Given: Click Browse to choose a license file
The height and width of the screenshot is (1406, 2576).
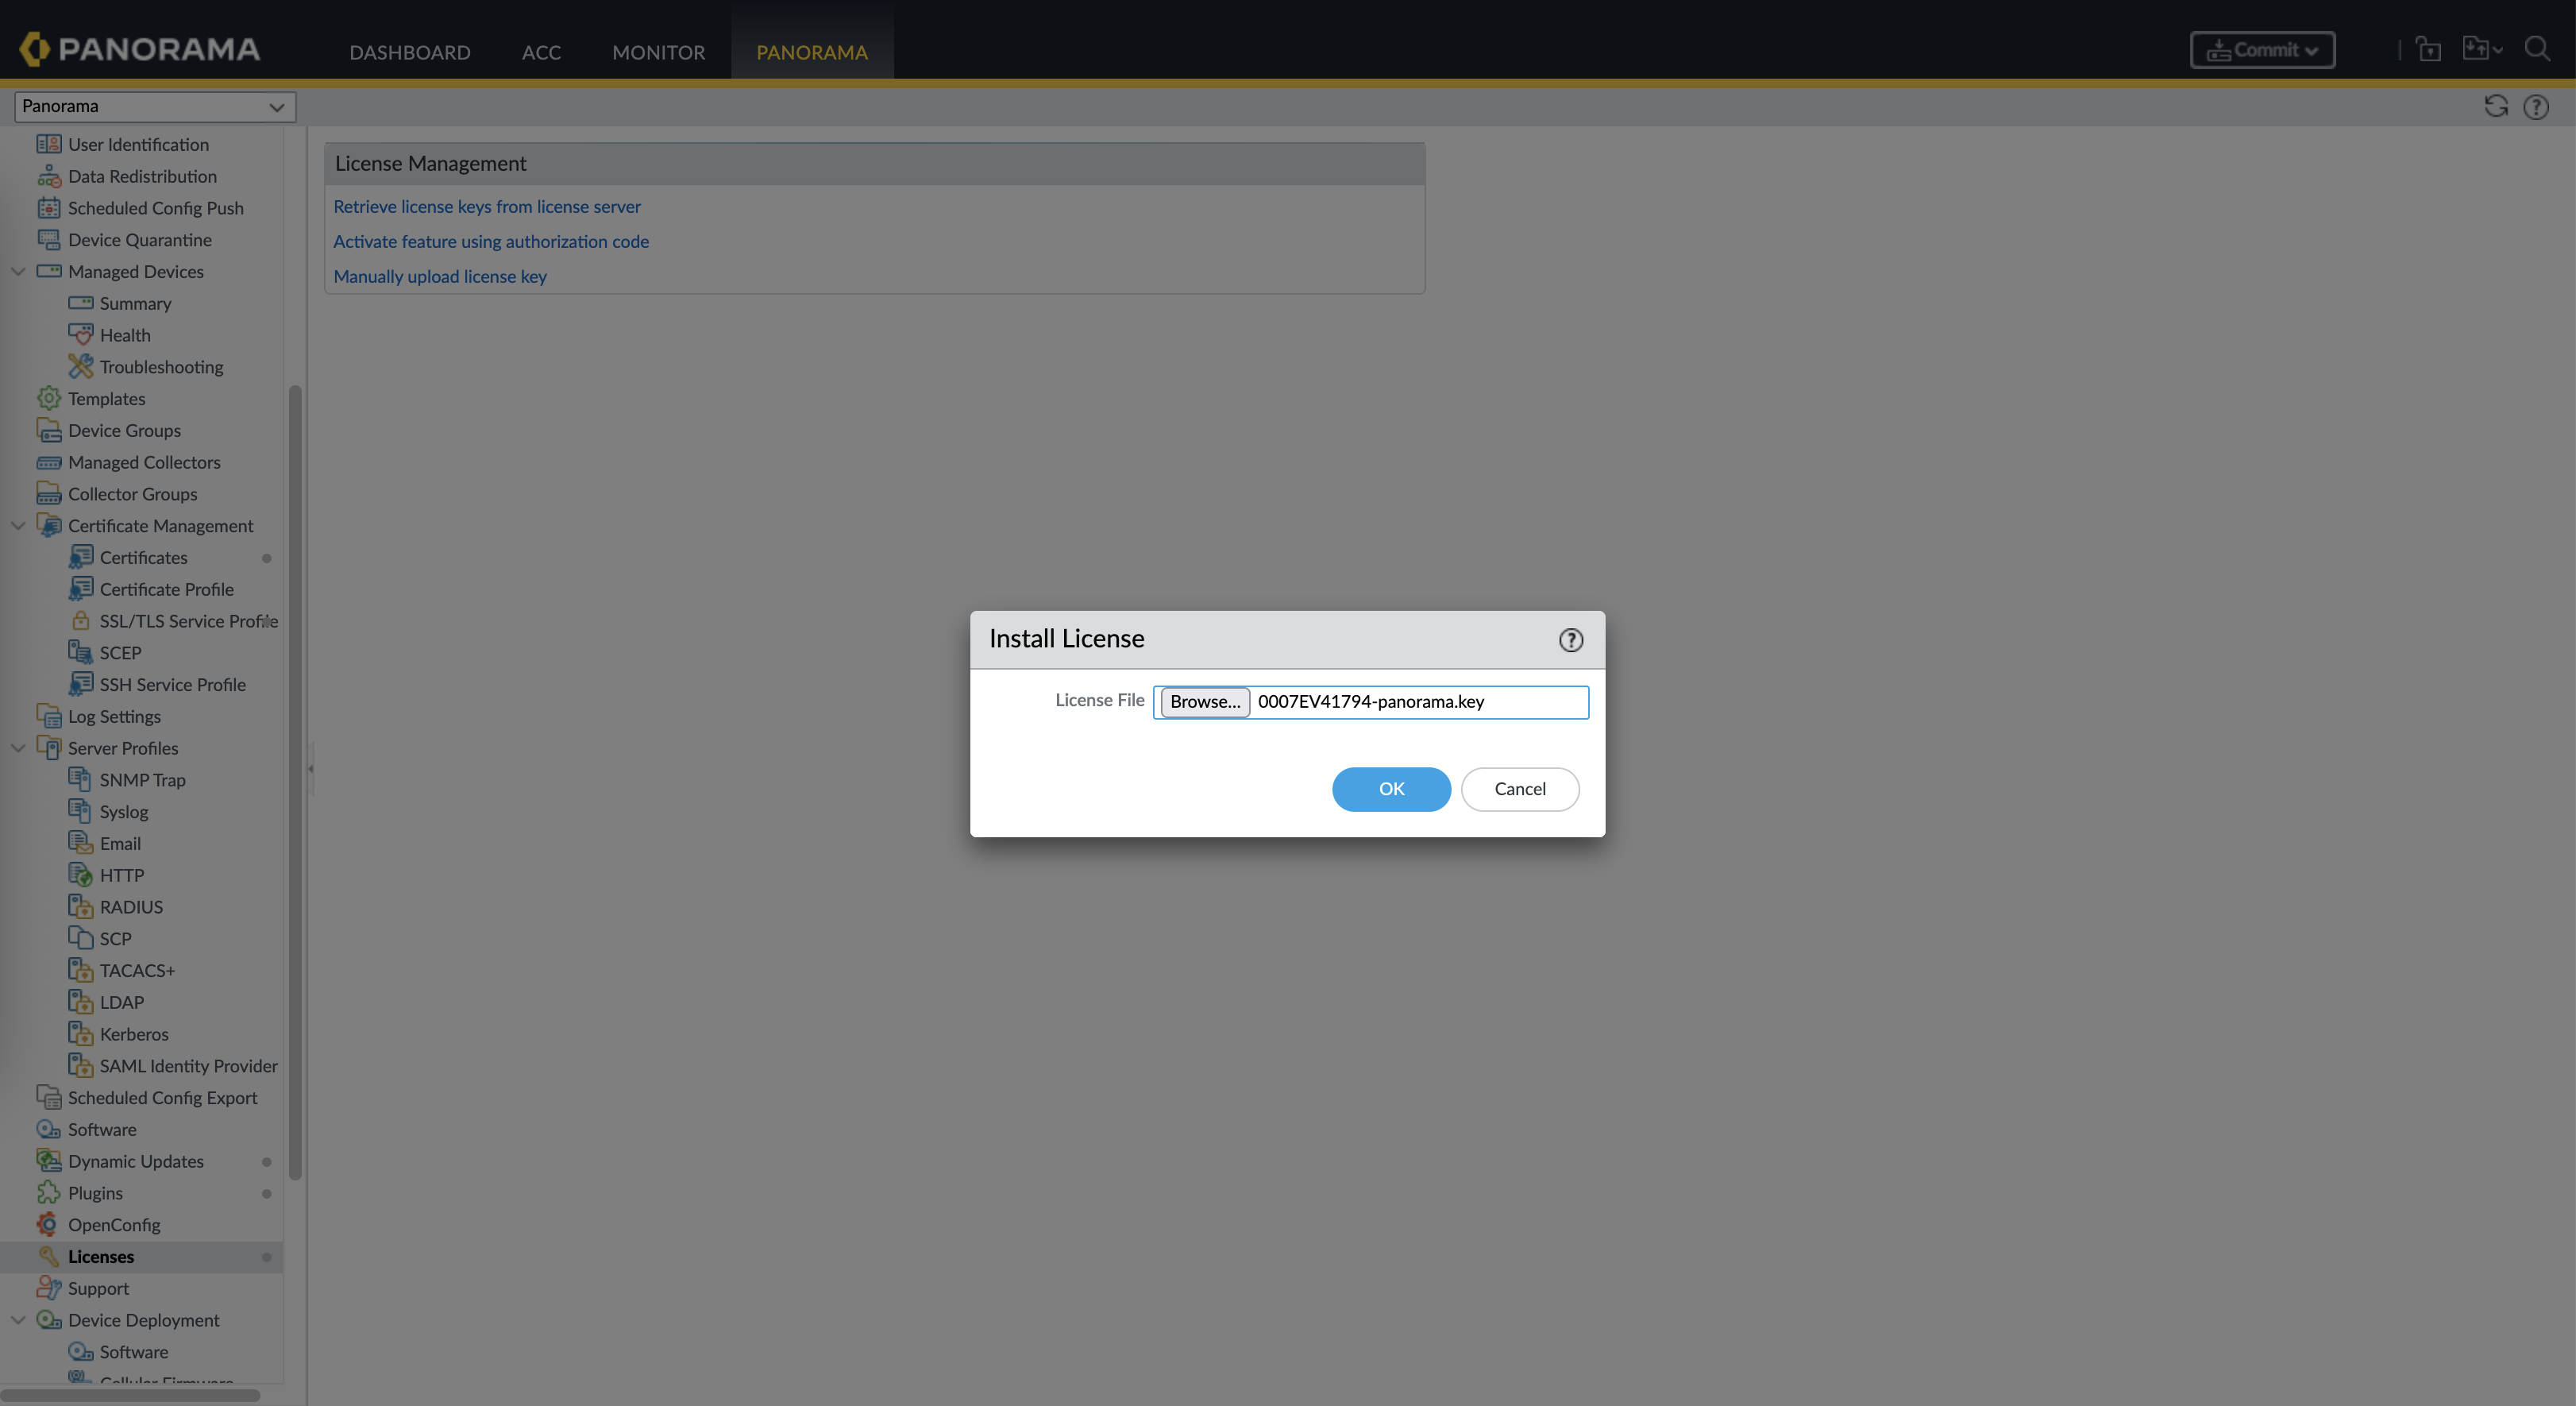Looking at the screenshot, I should [x=1204, y=701].
